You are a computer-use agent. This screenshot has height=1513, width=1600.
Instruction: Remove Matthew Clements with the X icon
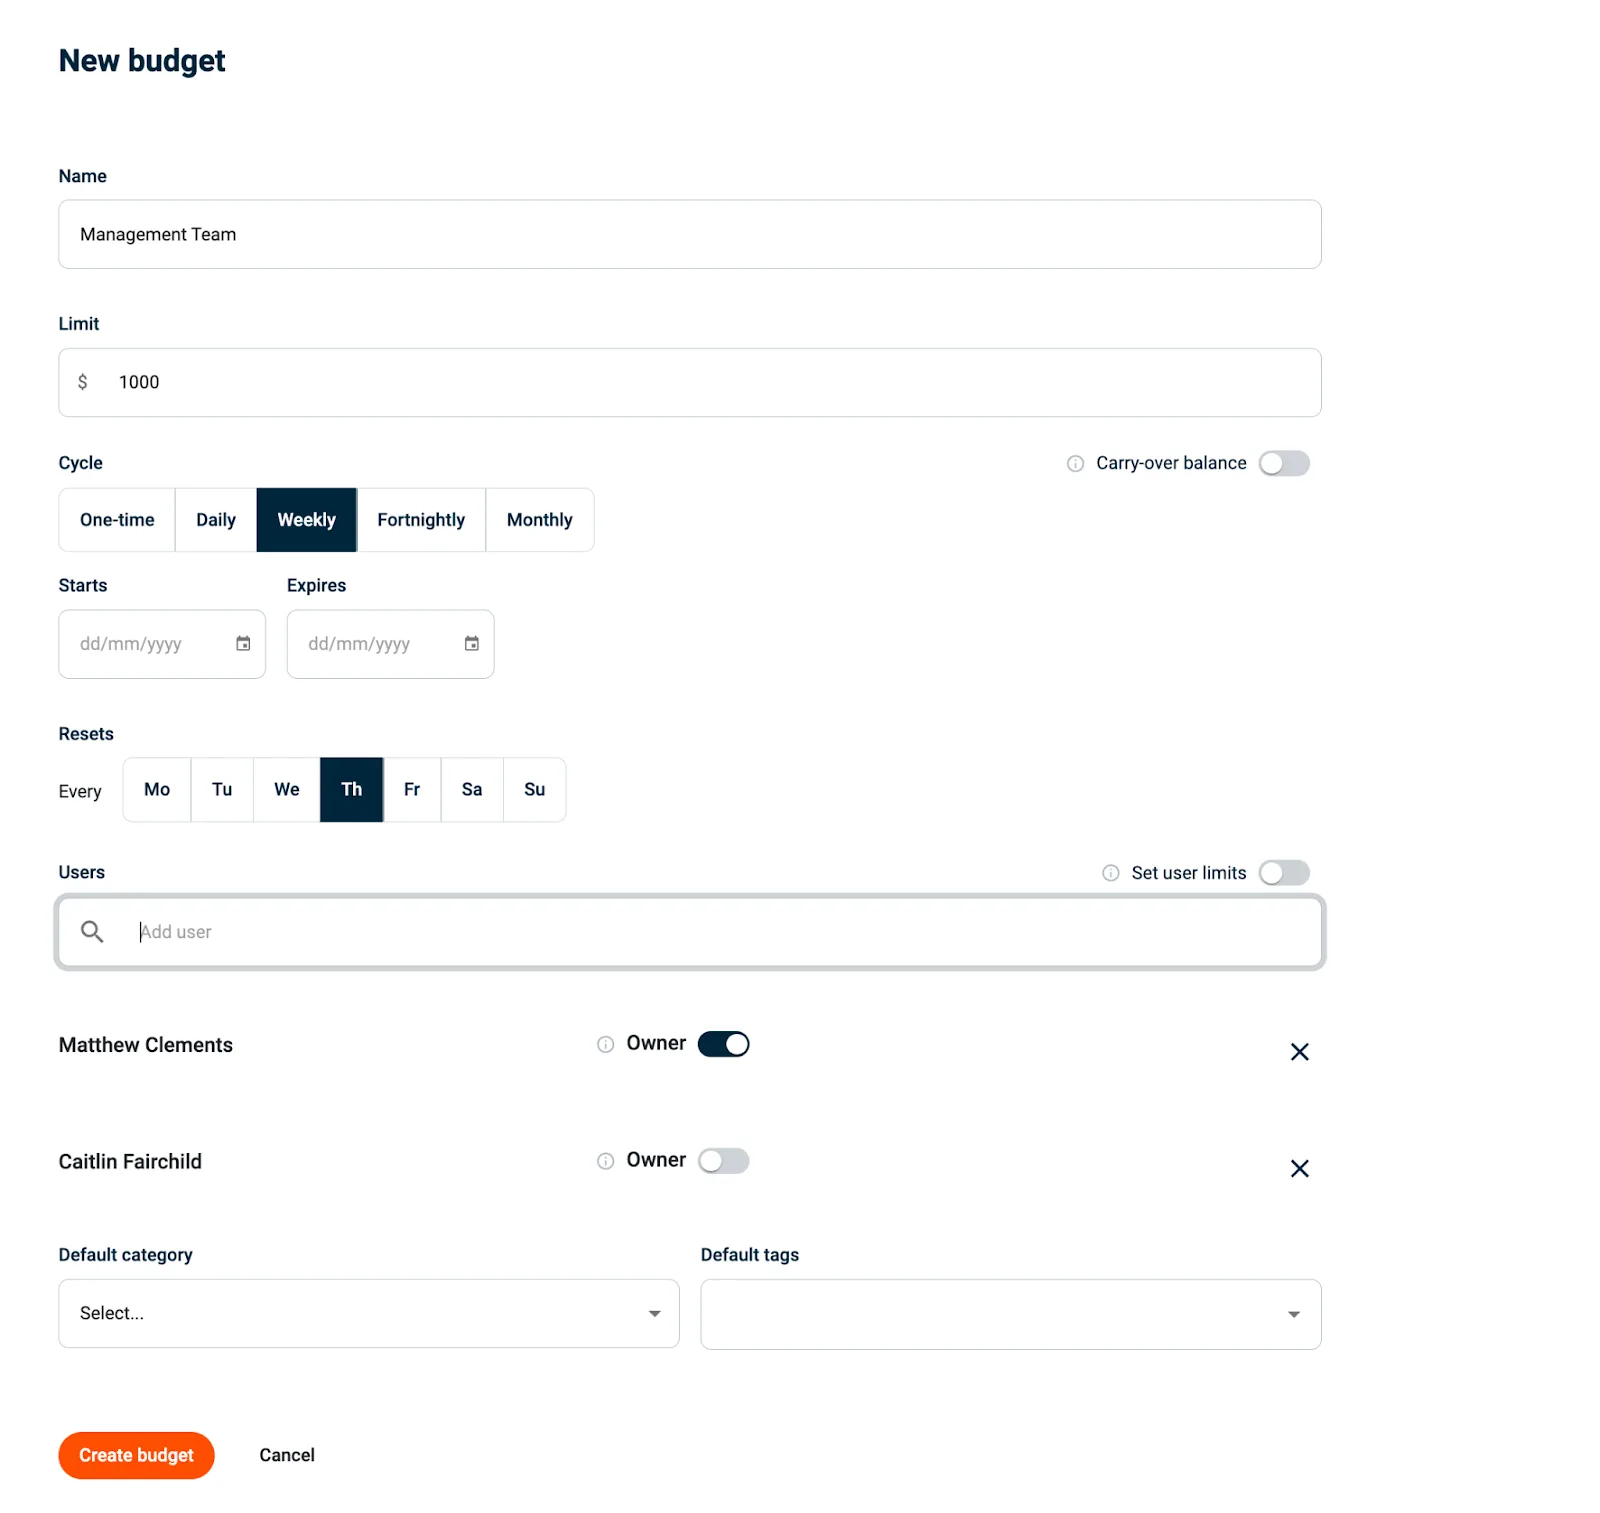click(1300, 1051)
